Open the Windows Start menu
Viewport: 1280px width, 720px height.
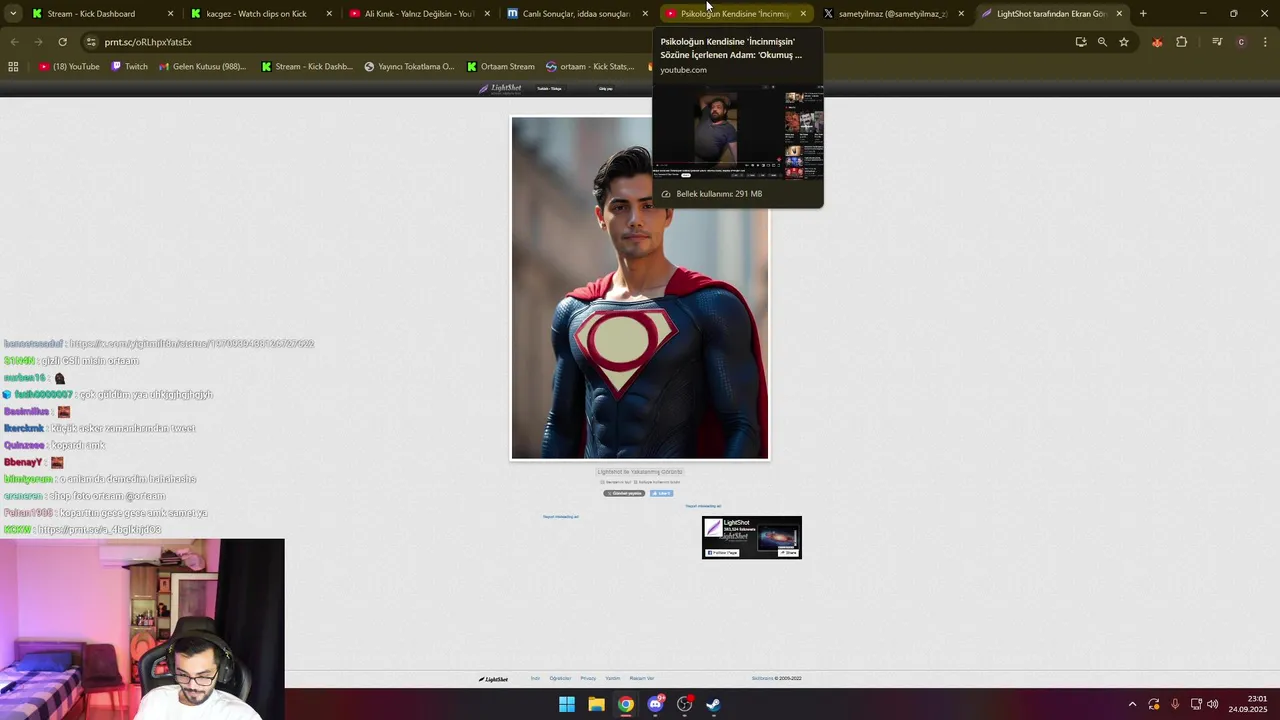tap(567, 704)
